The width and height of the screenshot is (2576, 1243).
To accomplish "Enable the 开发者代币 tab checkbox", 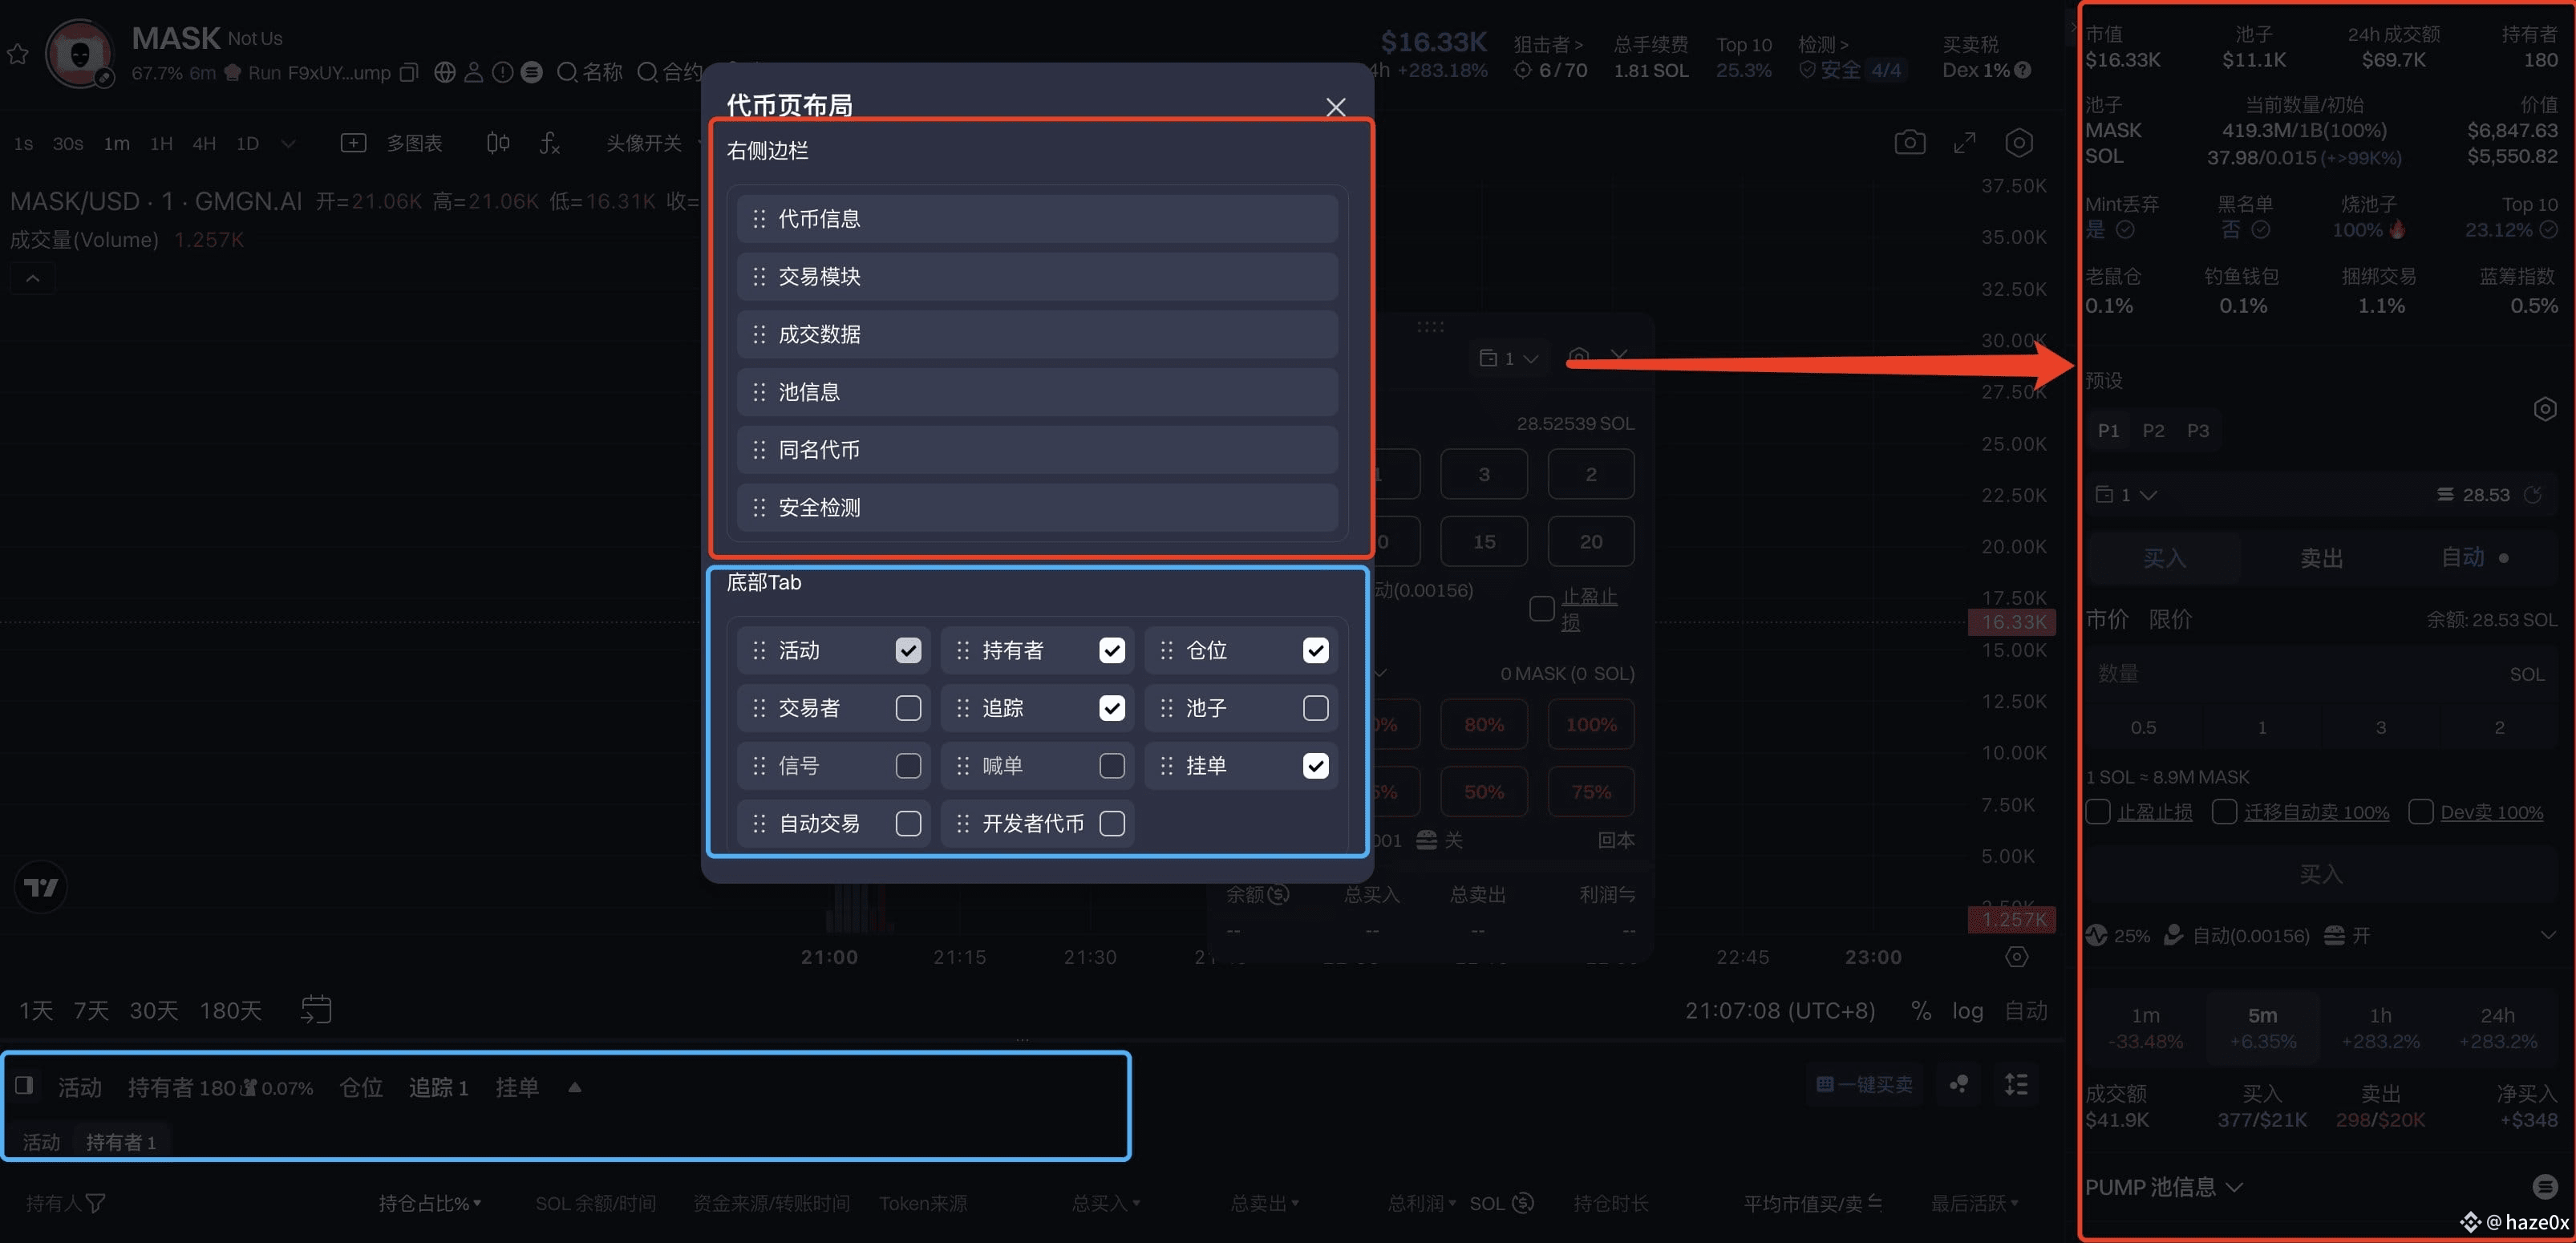I will point(1112,823).
